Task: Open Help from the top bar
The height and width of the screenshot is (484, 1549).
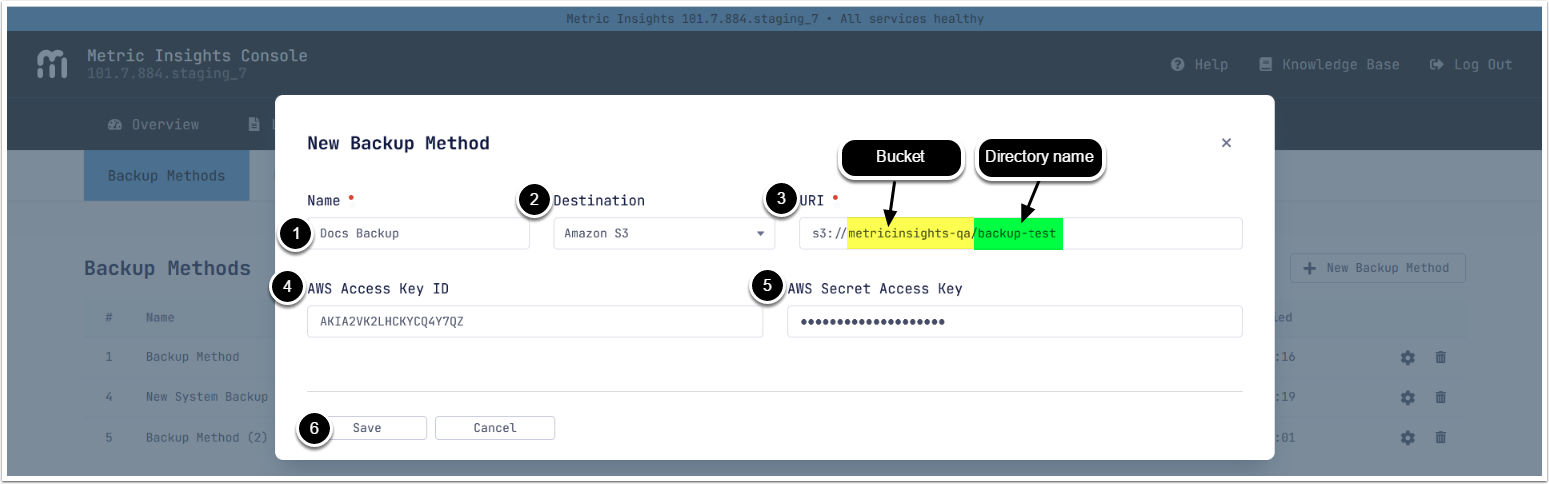Action: pyautogui.click(x=1200, y=64)
